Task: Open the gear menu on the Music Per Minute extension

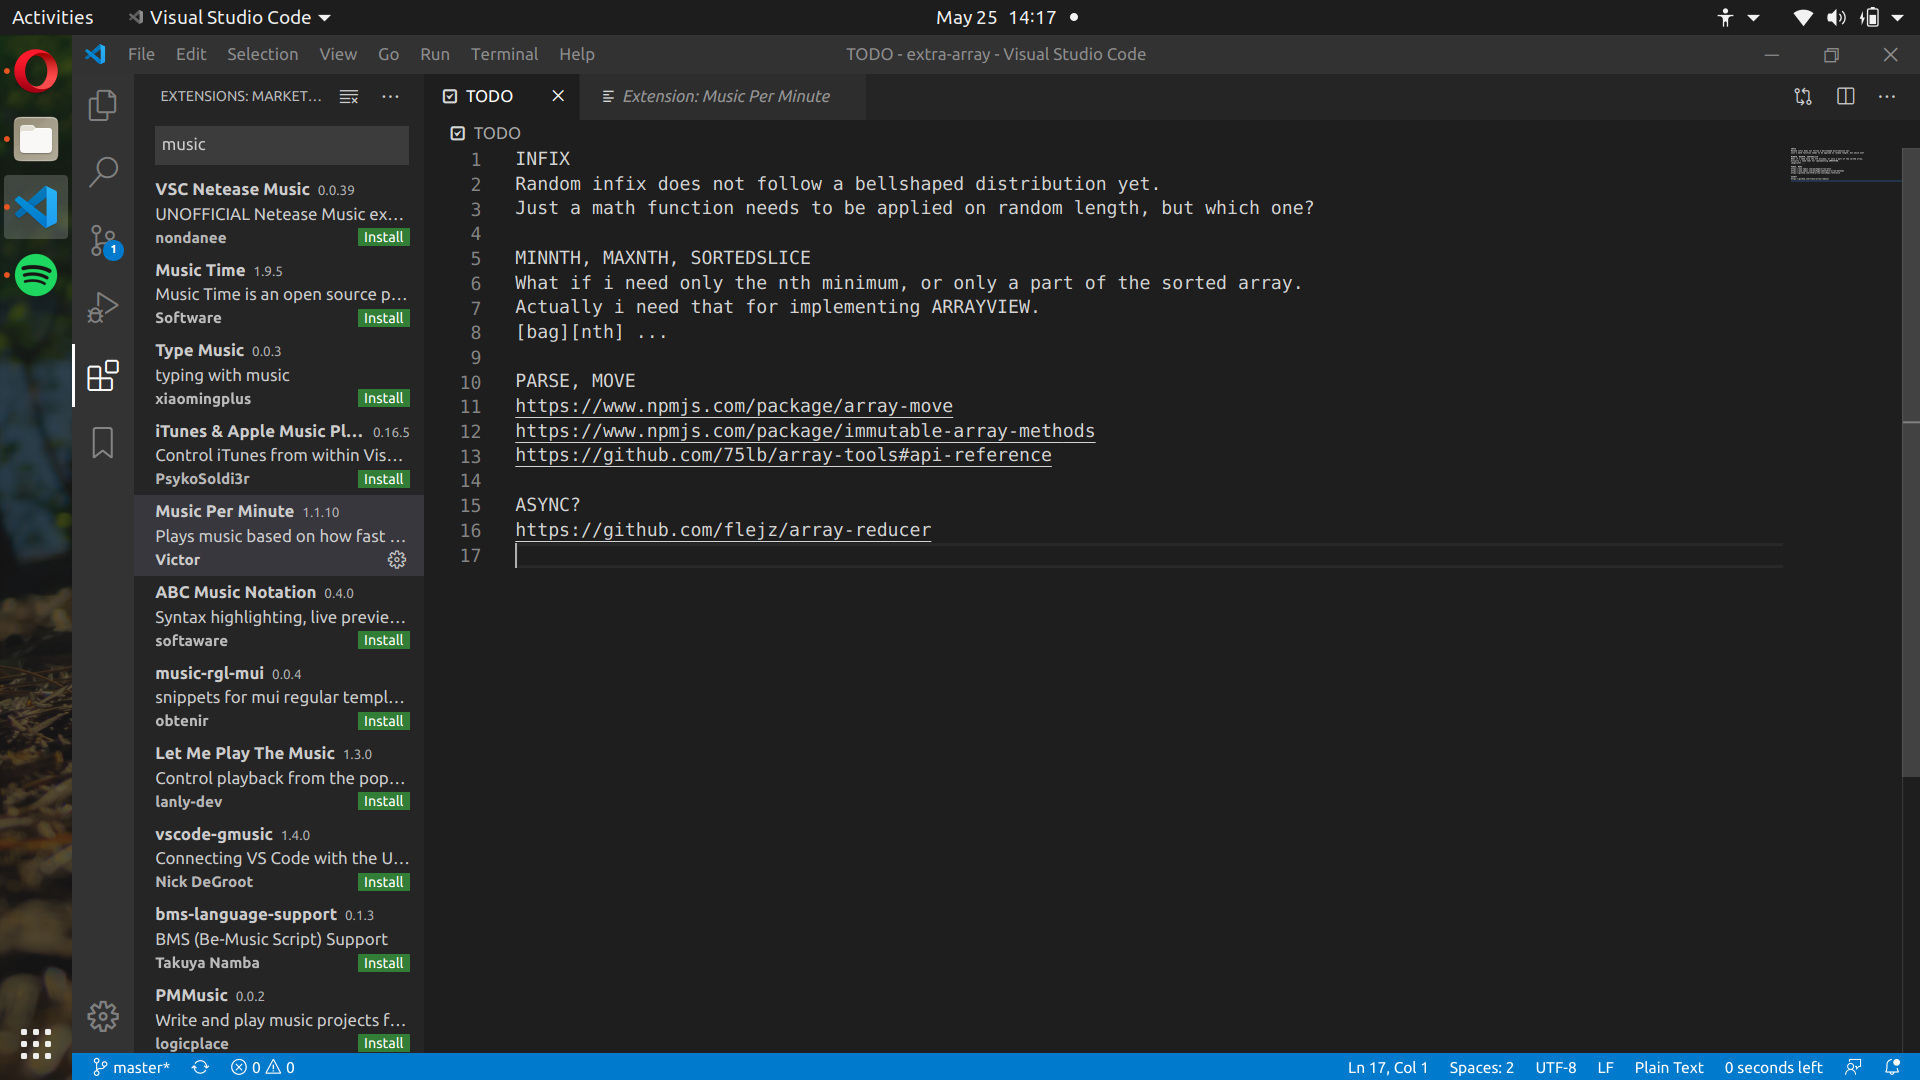Action: click(396, 560)
